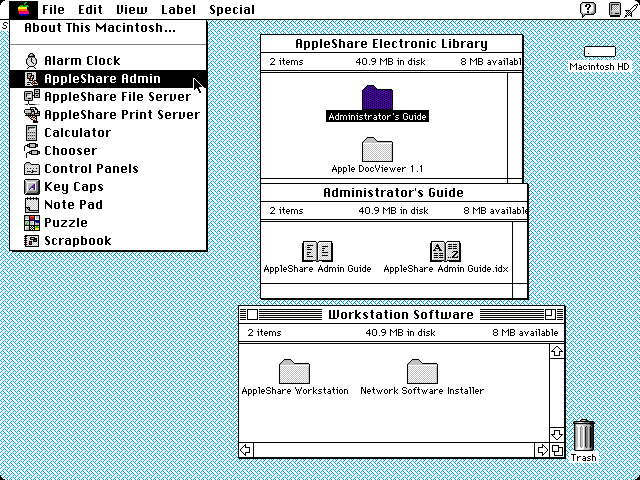Image resolution: width=640 pixels, height=480 pixels.
Task: Select the Network Software Installer folder icon
Action: tap(422, 371)
